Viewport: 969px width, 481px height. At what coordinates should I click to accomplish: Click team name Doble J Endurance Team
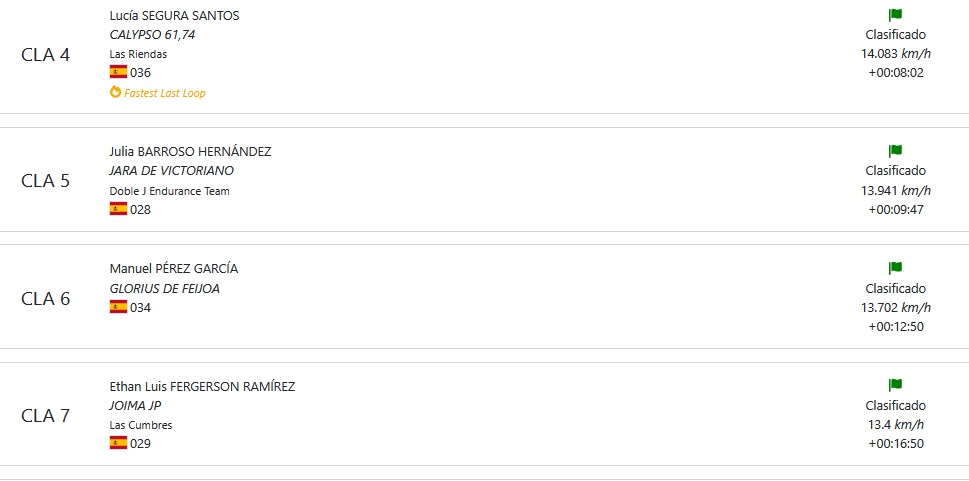tap(169, 191)
